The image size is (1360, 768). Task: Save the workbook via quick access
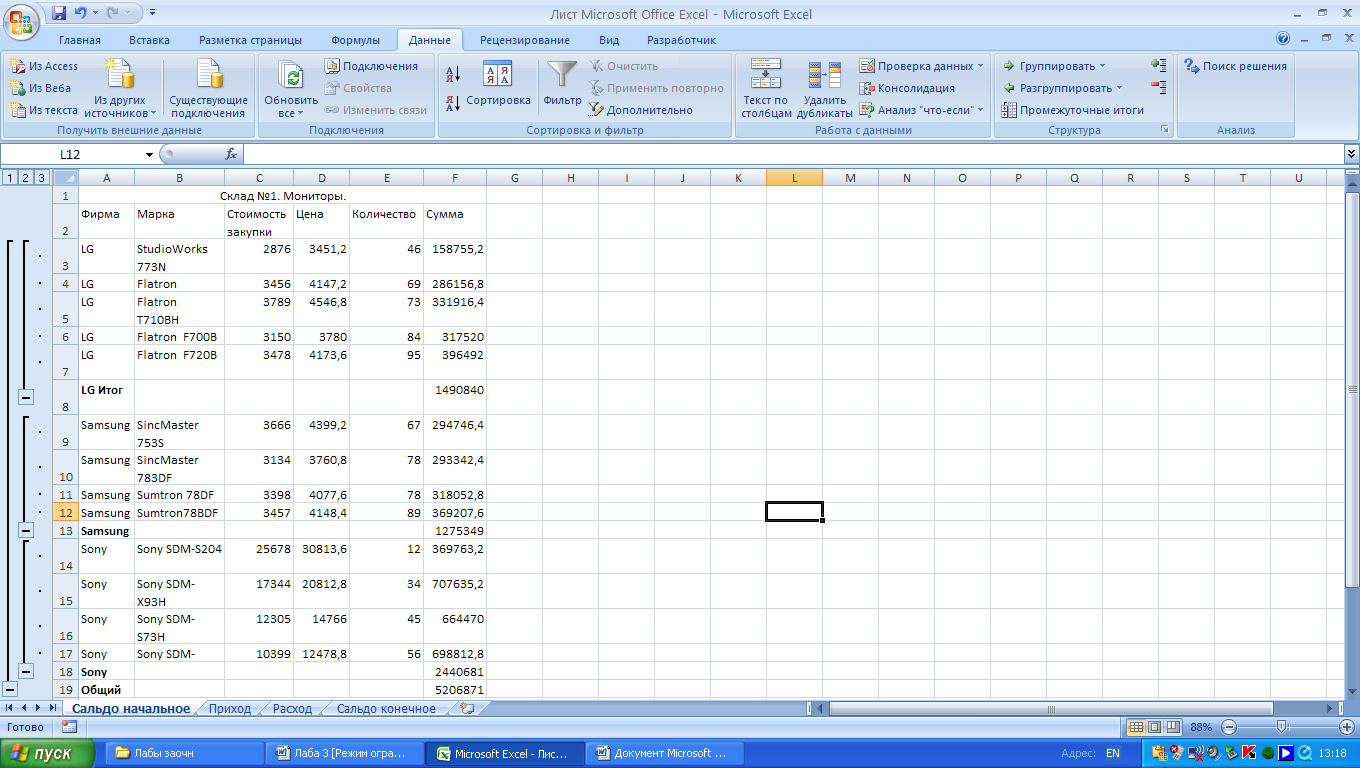coord(59,14)
